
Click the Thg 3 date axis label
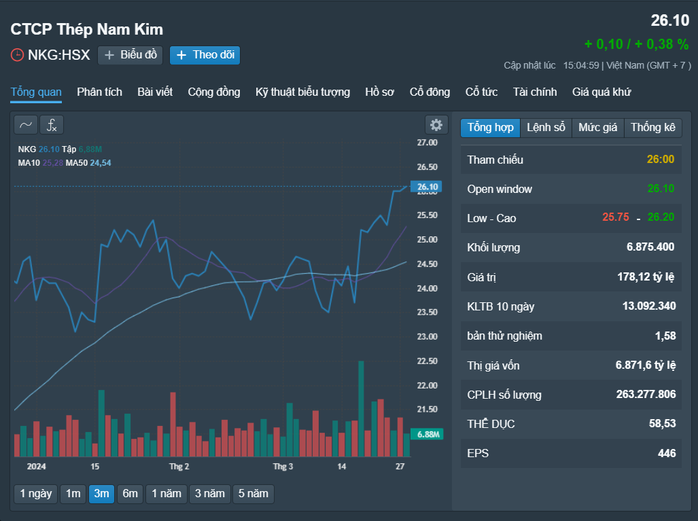click(x=283, y=466)
